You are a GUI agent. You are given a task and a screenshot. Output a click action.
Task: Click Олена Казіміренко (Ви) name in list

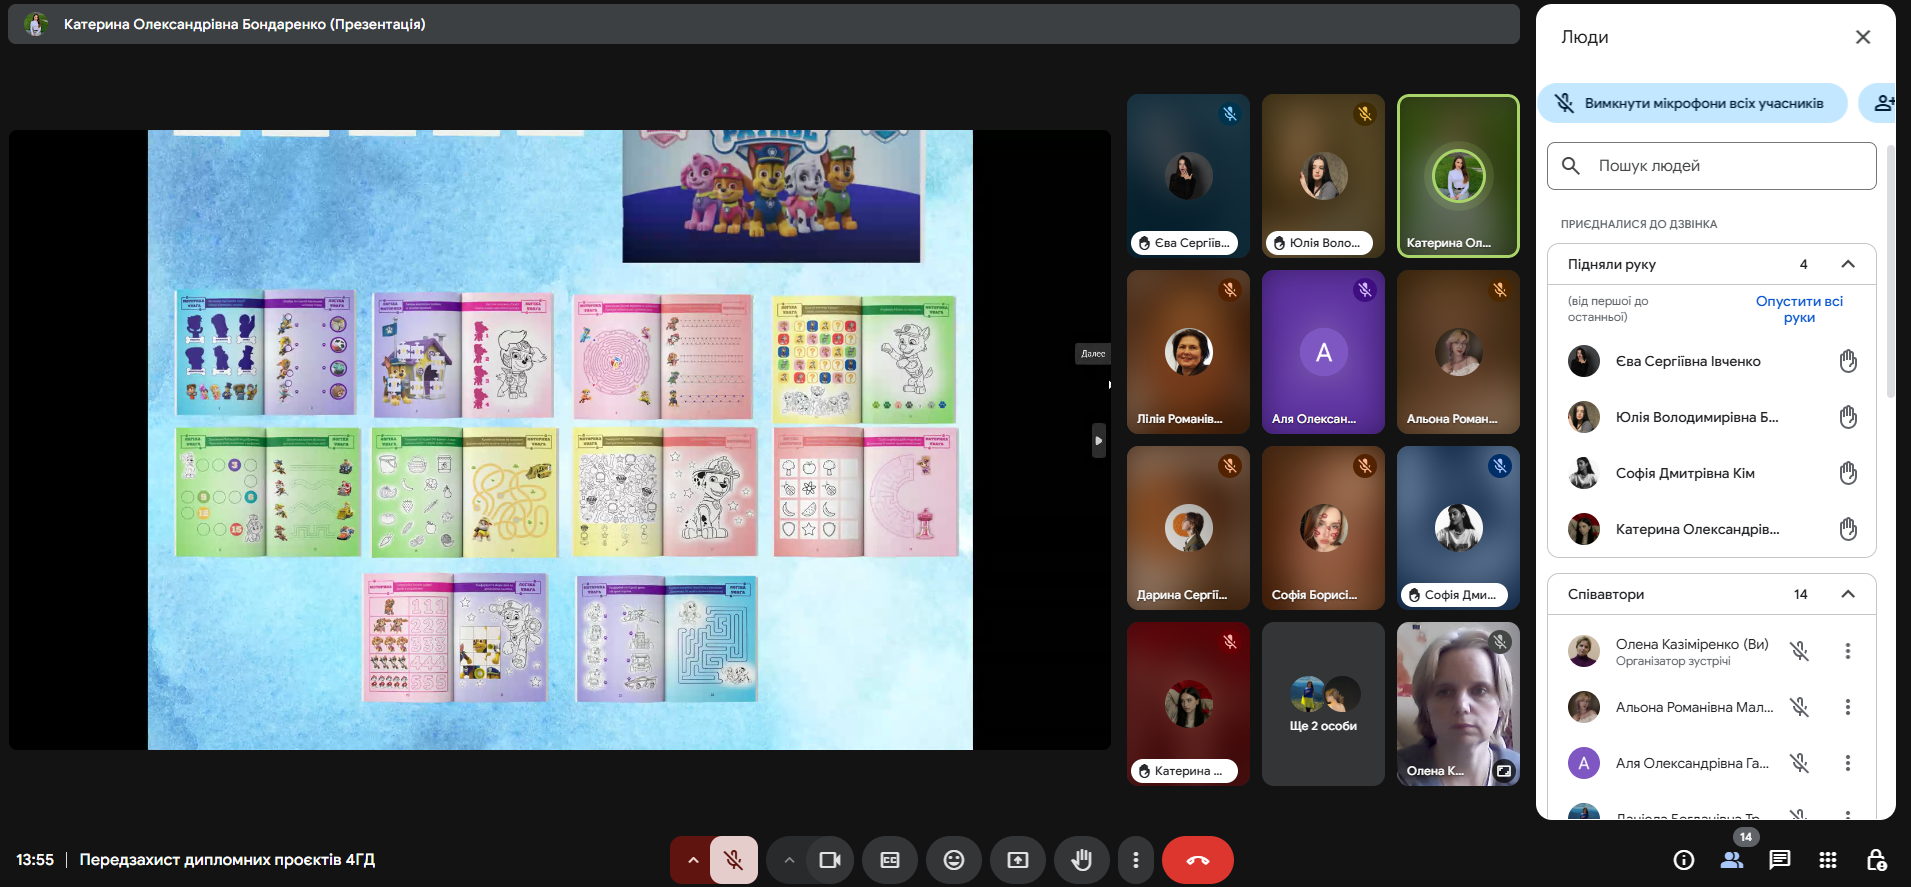[x=1692, y=644]
